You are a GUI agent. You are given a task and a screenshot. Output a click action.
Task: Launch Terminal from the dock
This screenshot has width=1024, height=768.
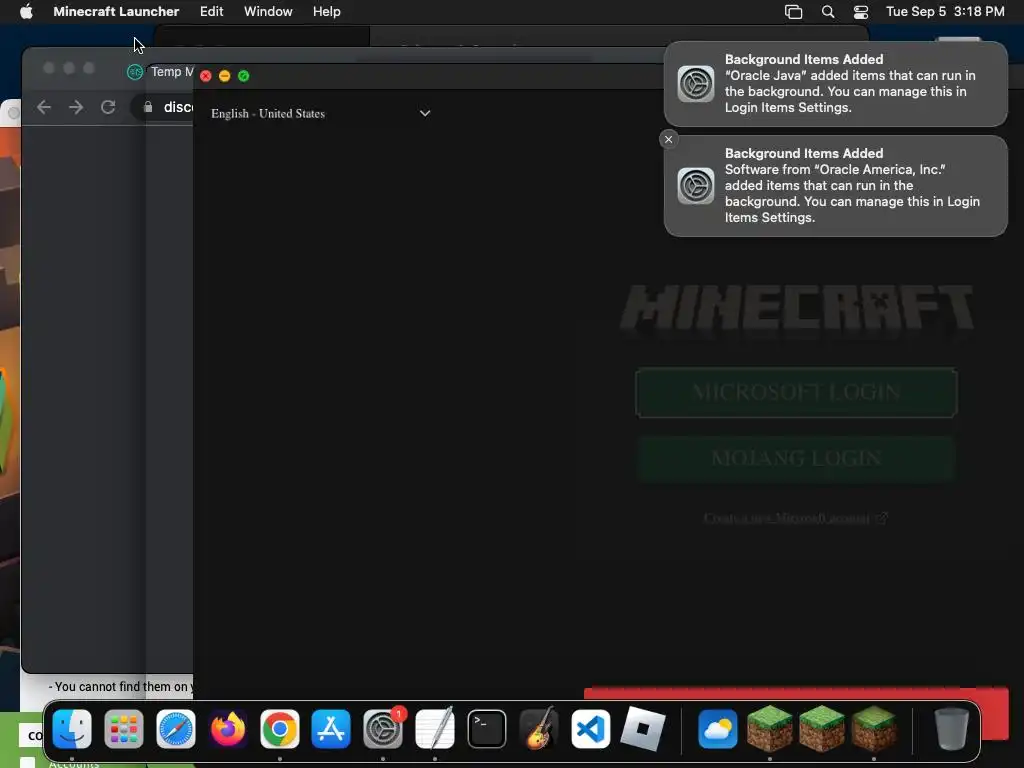(487, 729)
